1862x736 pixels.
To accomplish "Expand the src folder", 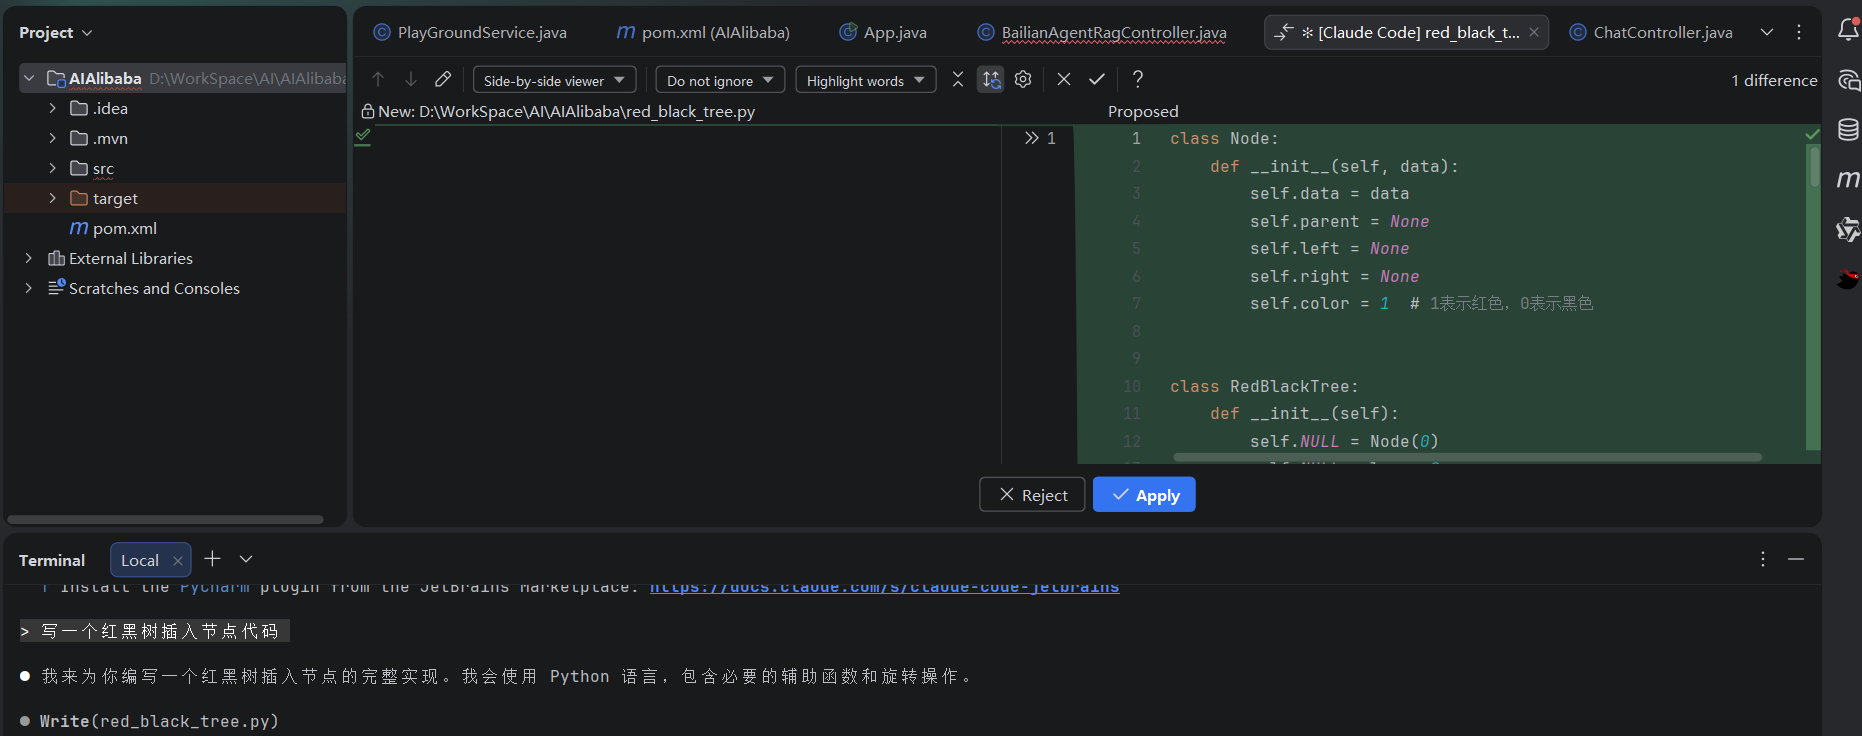I will [53, 168].
